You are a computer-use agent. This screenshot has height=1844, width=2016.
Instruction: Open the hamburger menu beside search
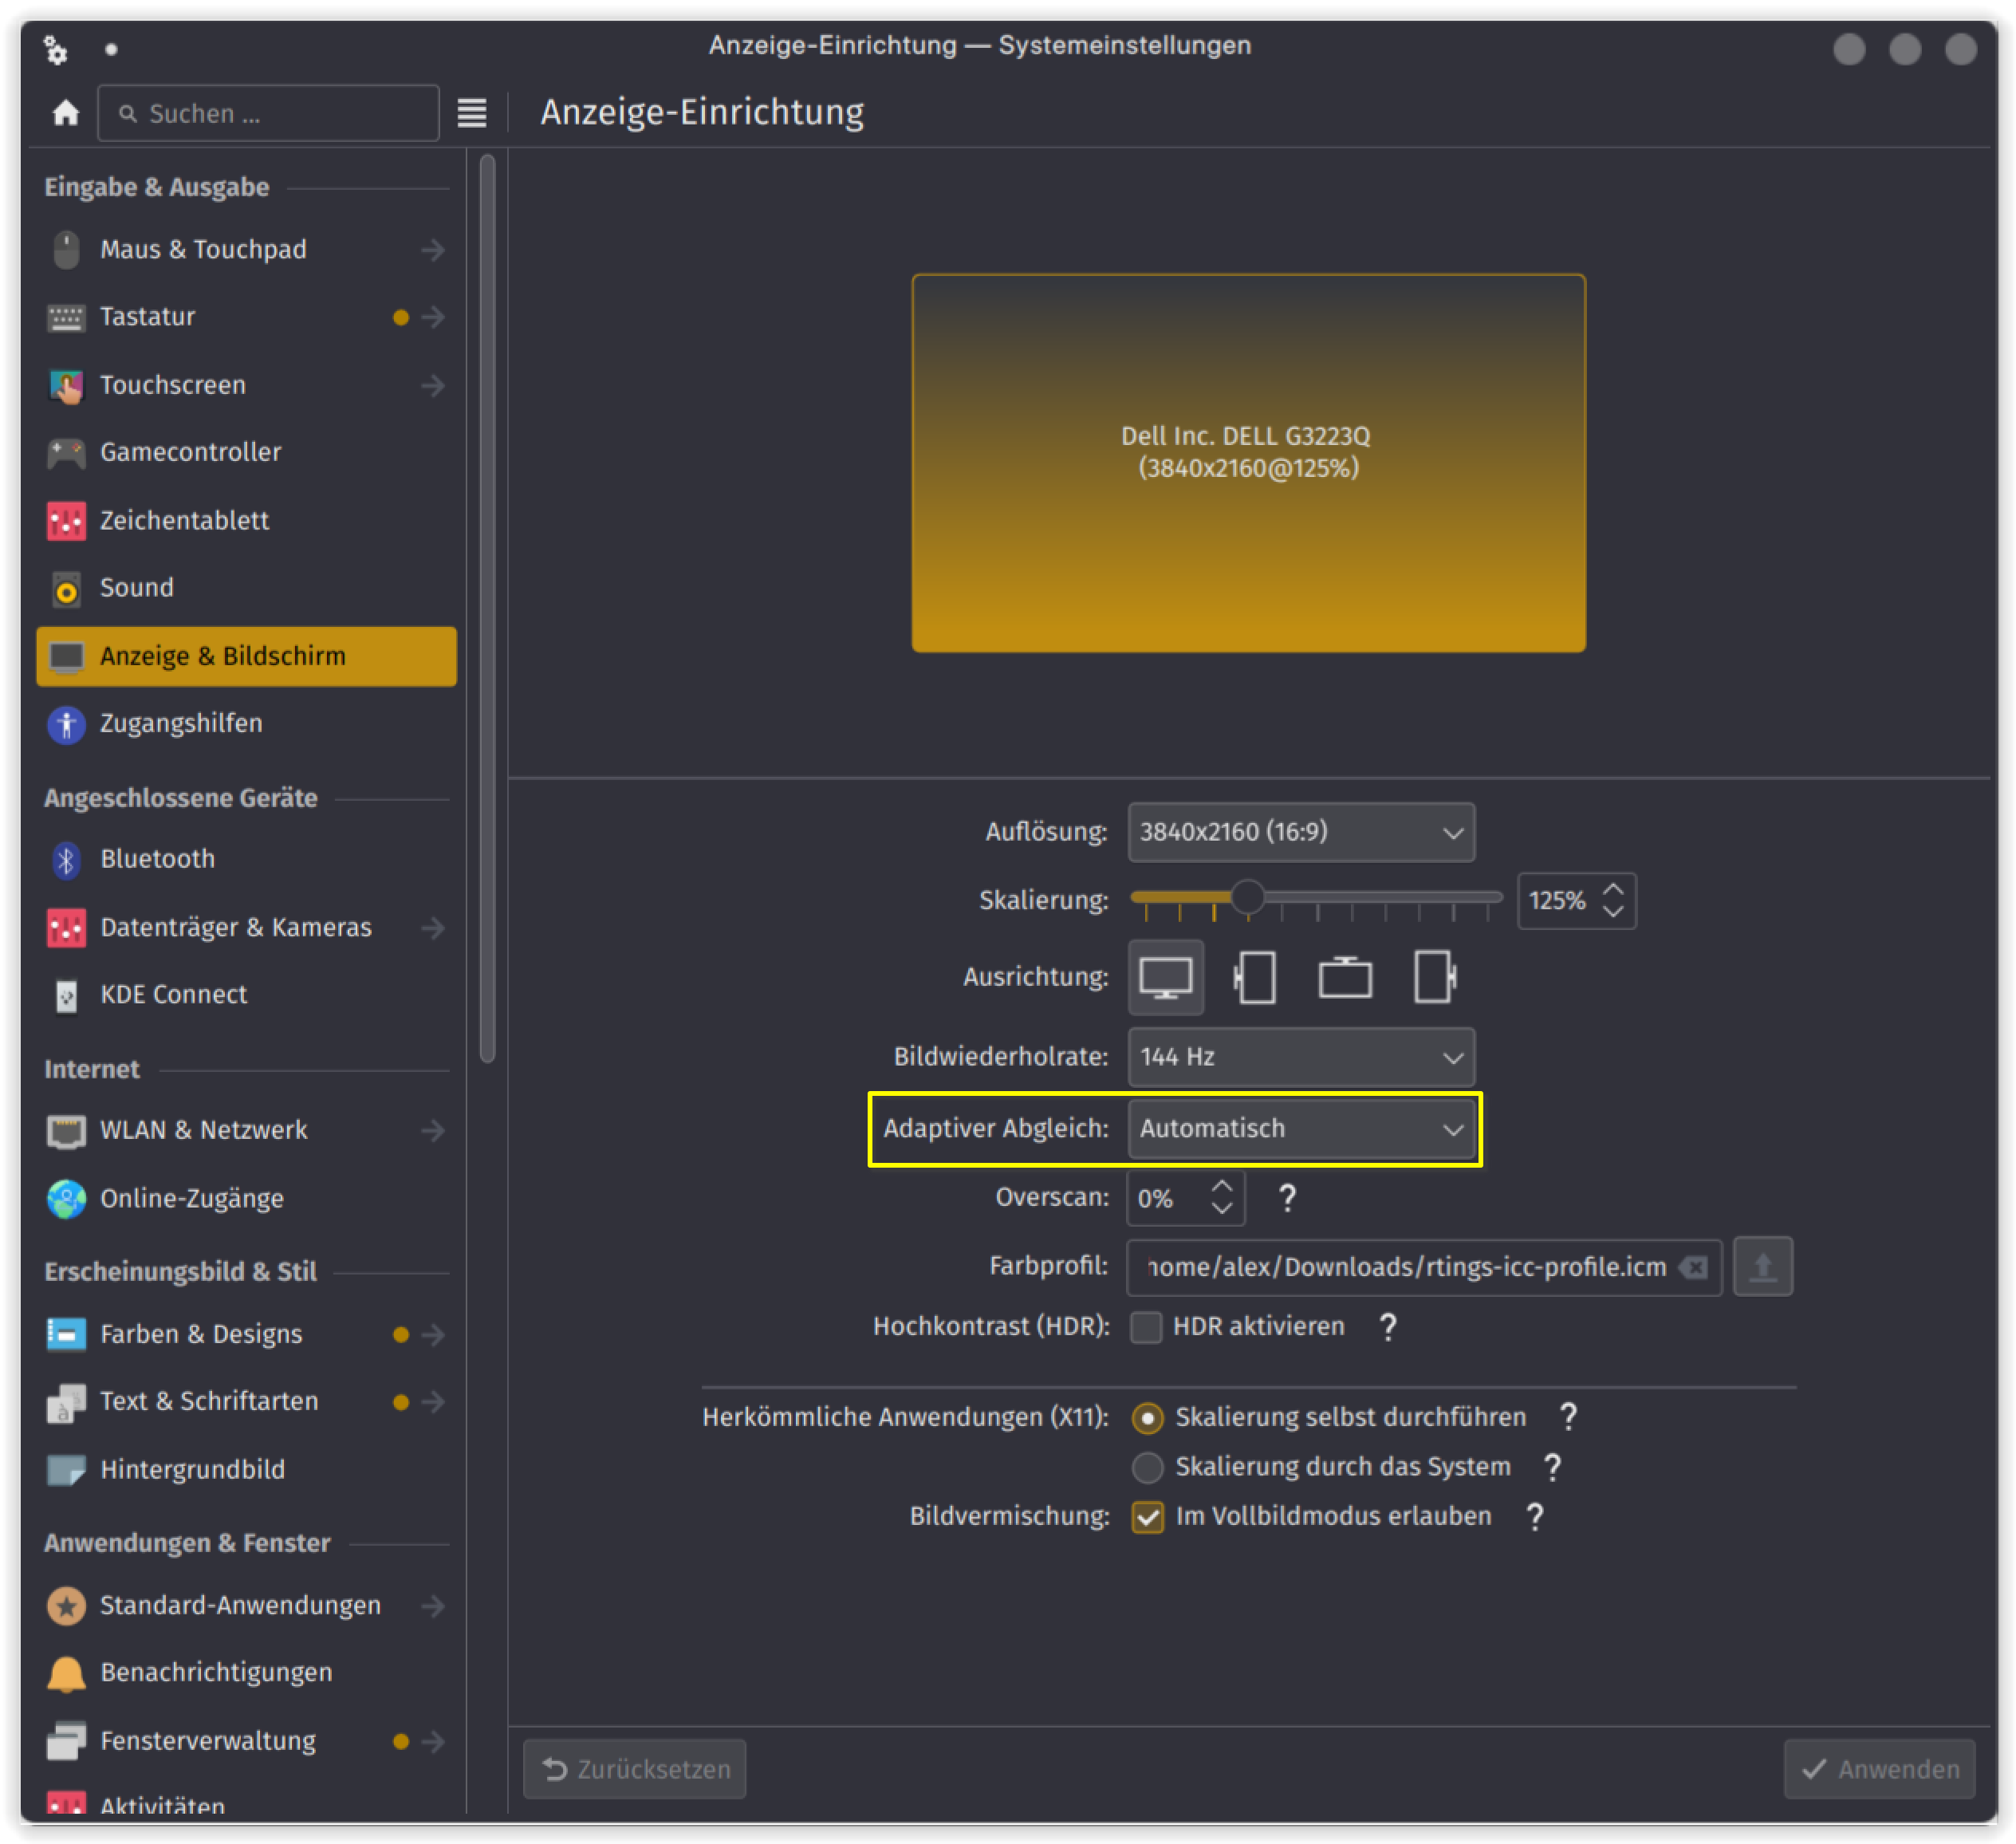coord(471,113)
